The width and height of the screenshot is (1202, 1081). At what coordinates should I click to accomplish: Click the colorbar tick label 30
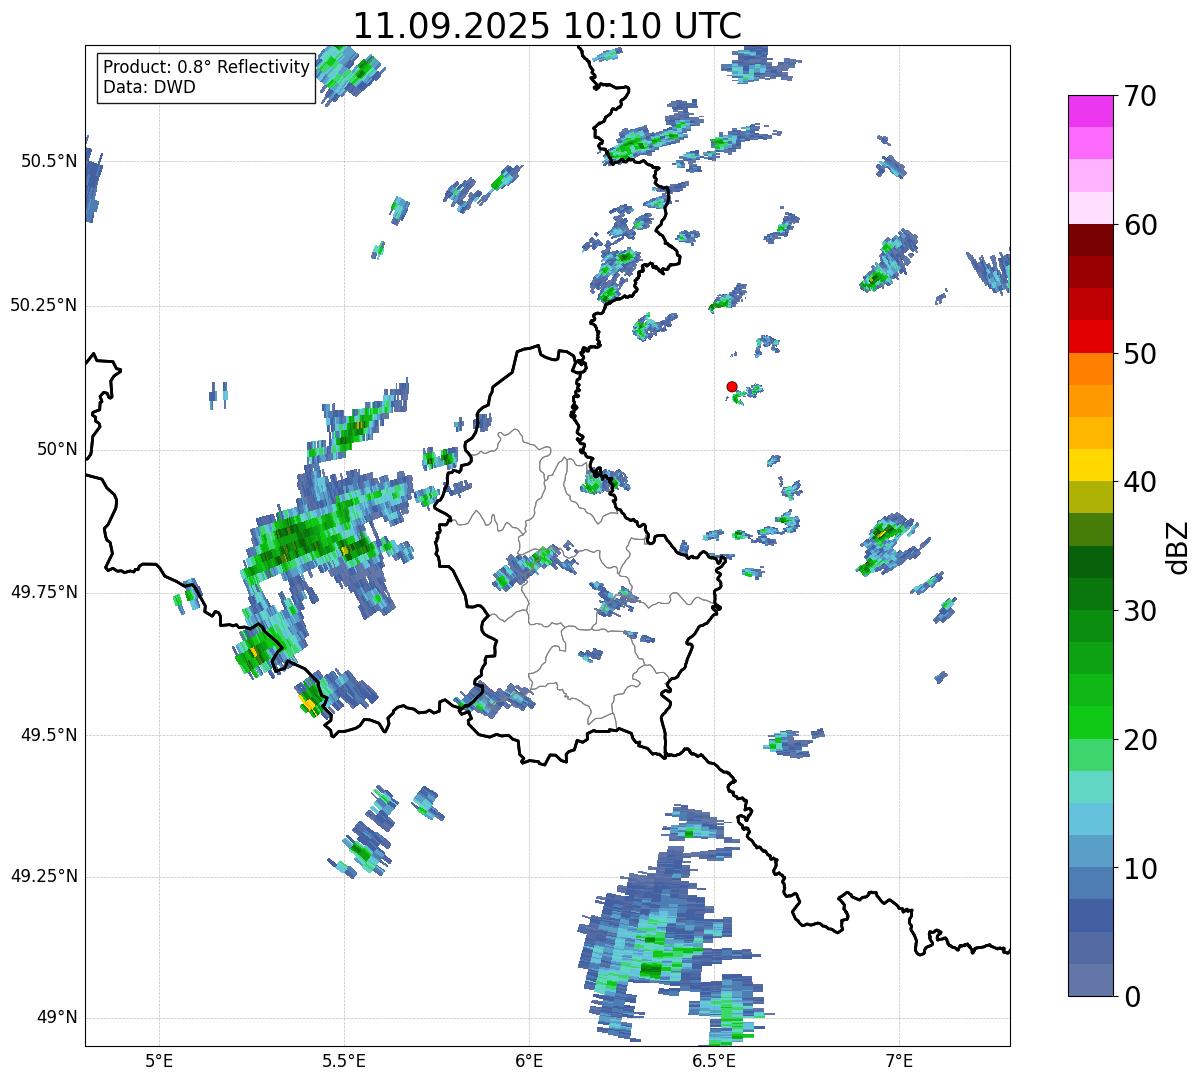[x=1140, y=611]
